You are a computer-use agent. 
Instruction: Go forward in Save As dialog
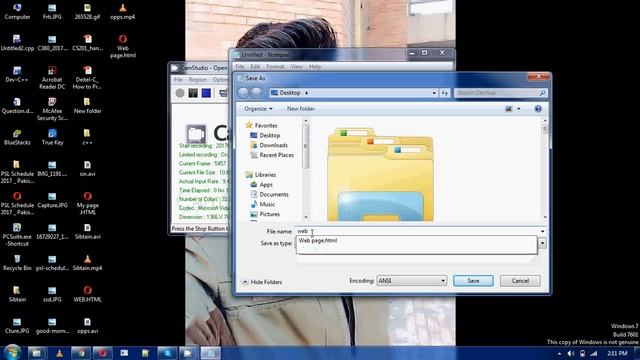coord(256,93)
